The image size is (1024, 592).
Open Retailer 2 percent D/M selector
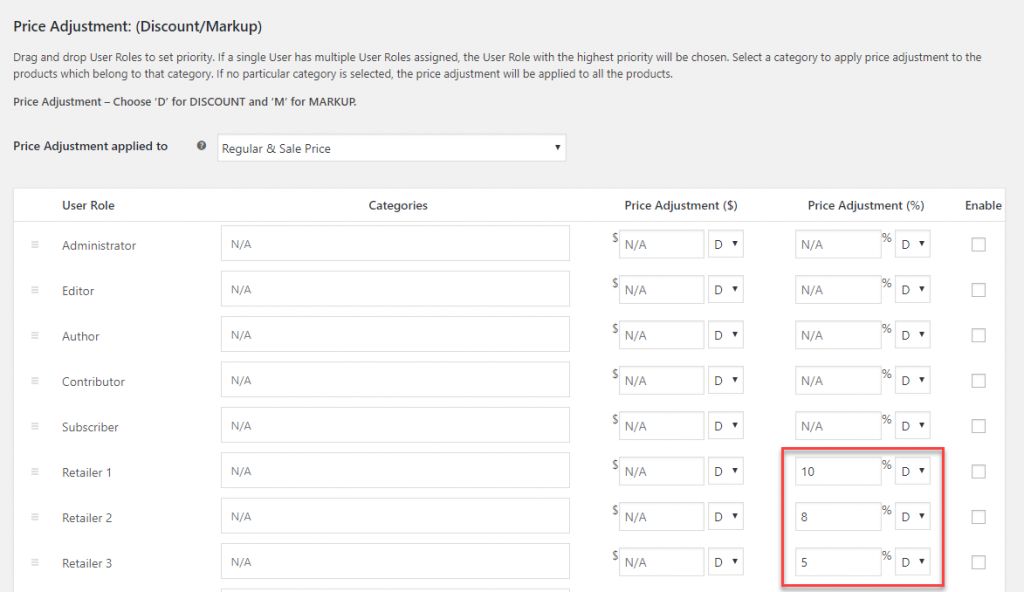click(912, 516)
